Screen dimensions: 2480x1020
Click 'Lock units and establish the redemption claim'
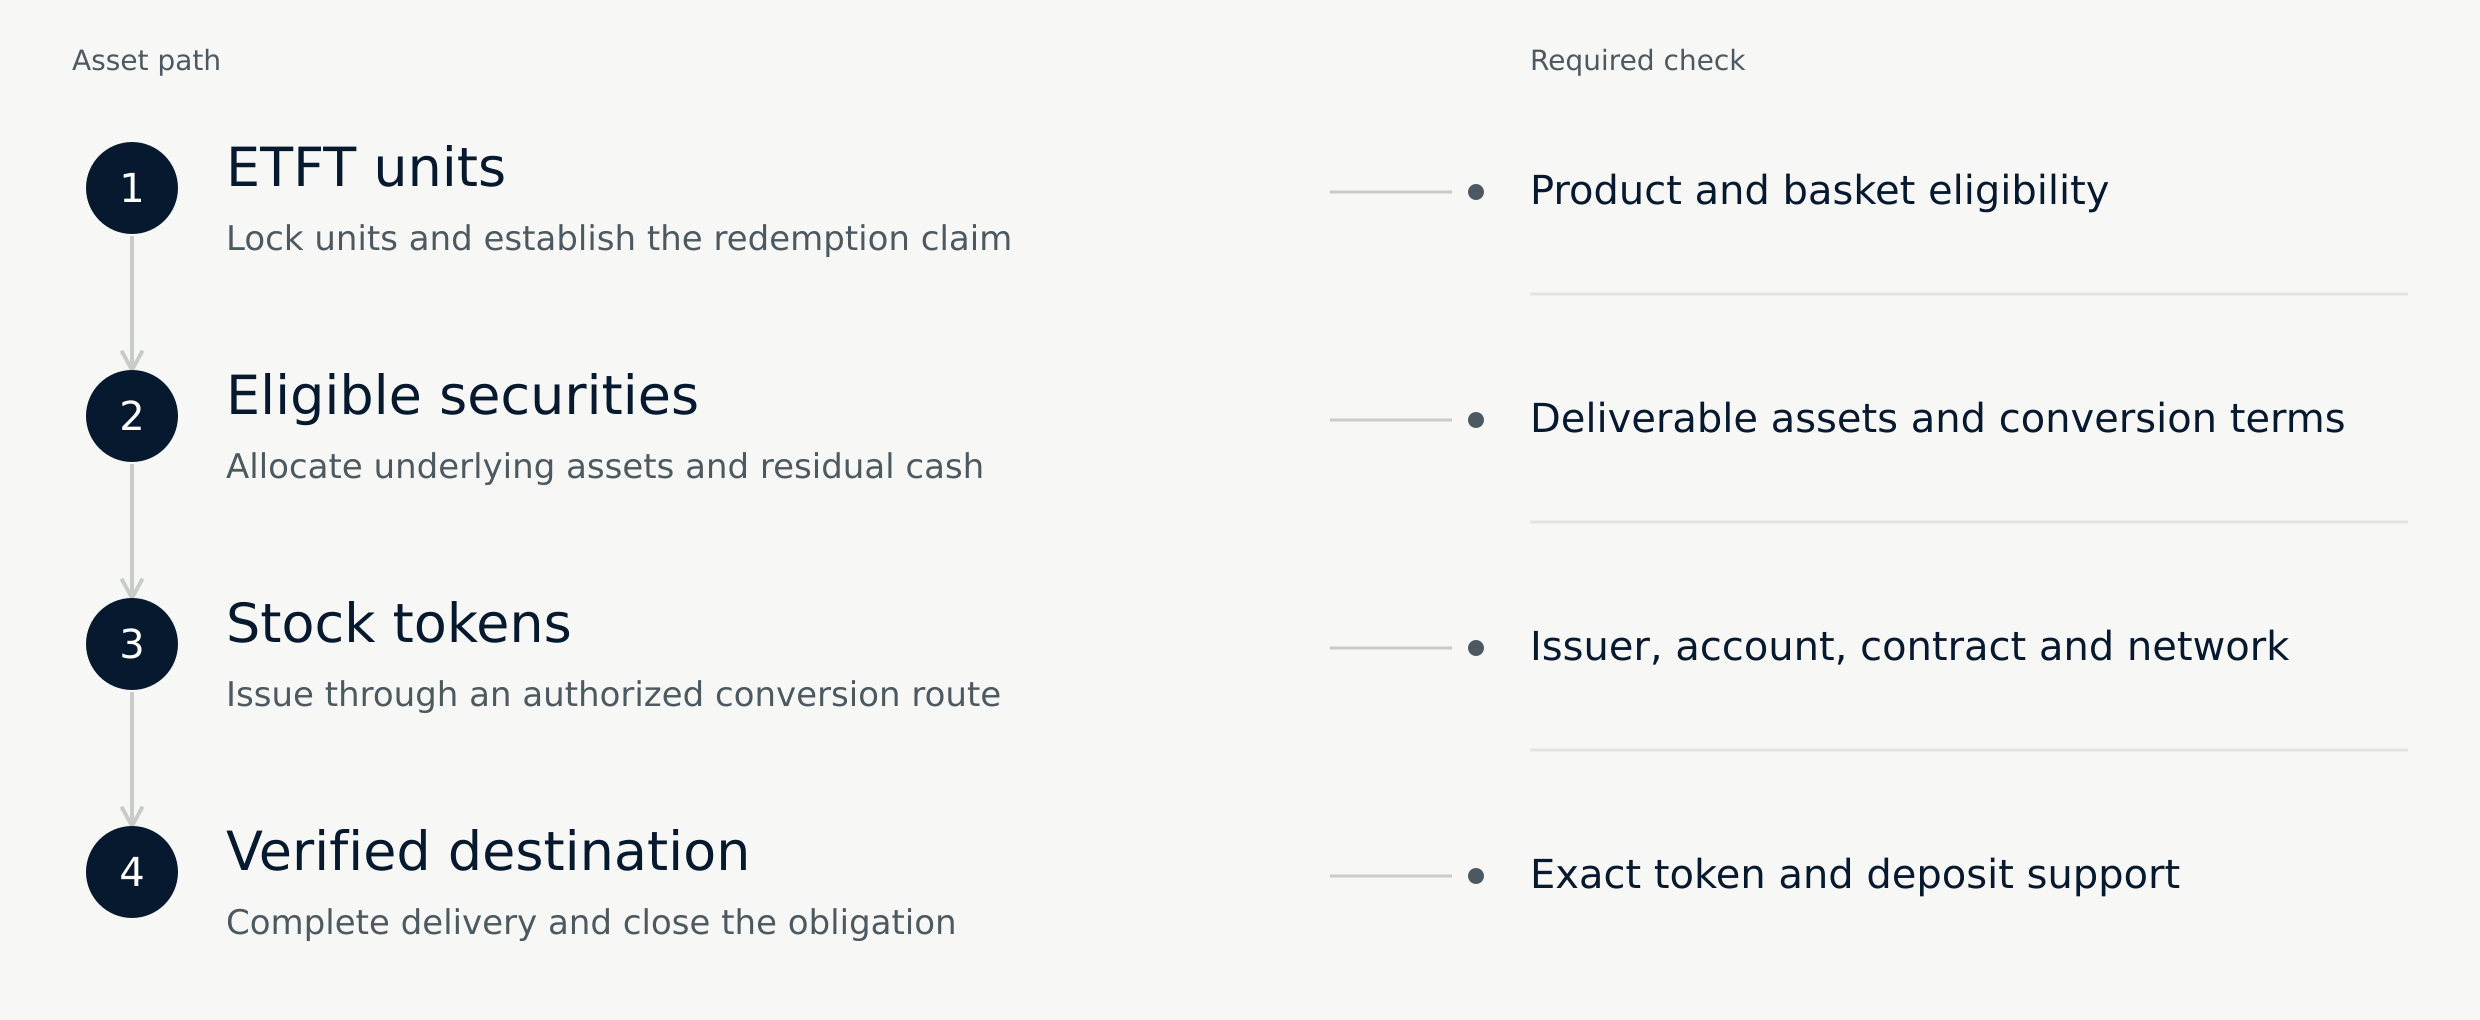click(619, 239)
